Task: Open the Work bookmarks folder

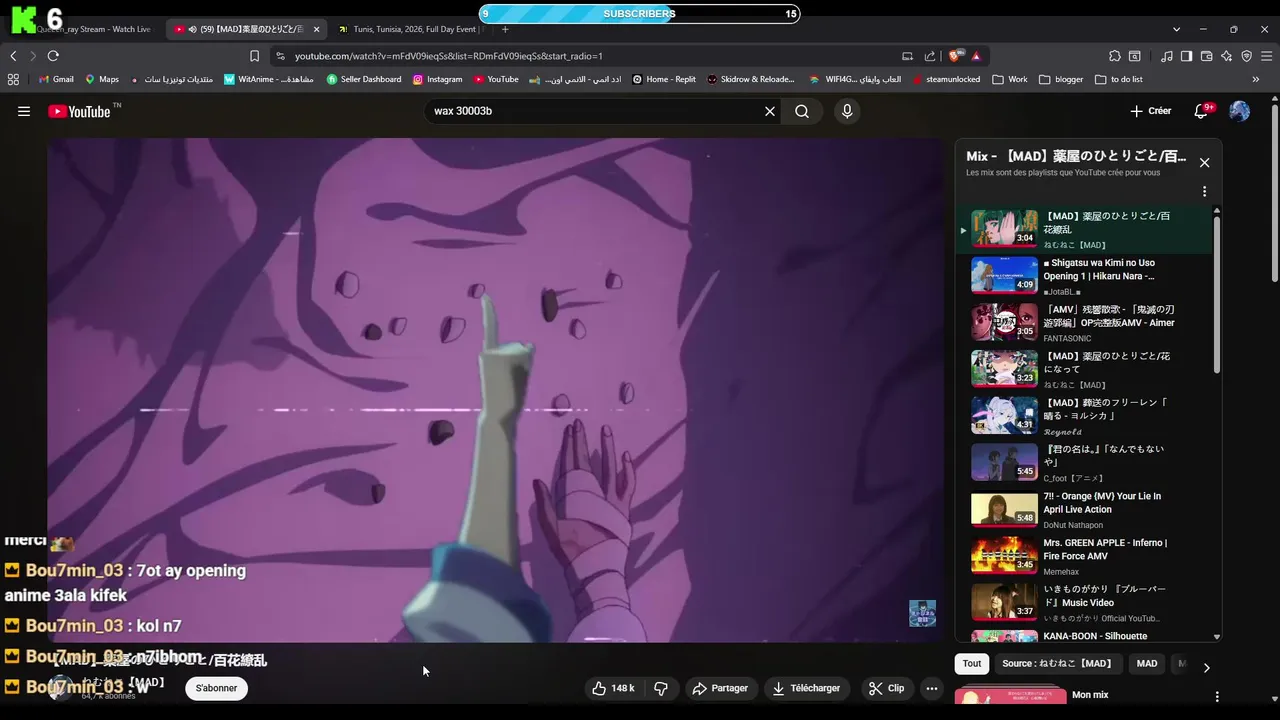Action: (1010, 79)
